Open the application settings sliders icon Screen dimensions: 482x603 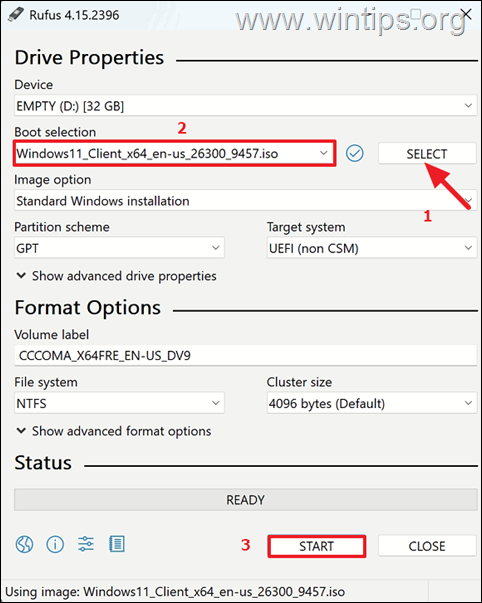[x=86, y=545]
